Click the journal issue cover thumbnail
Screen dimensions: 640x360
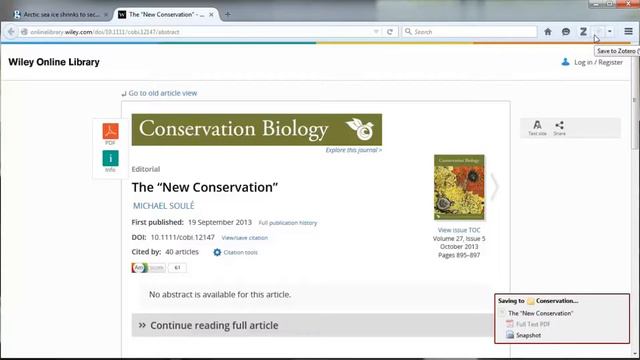tap(459, 187)
